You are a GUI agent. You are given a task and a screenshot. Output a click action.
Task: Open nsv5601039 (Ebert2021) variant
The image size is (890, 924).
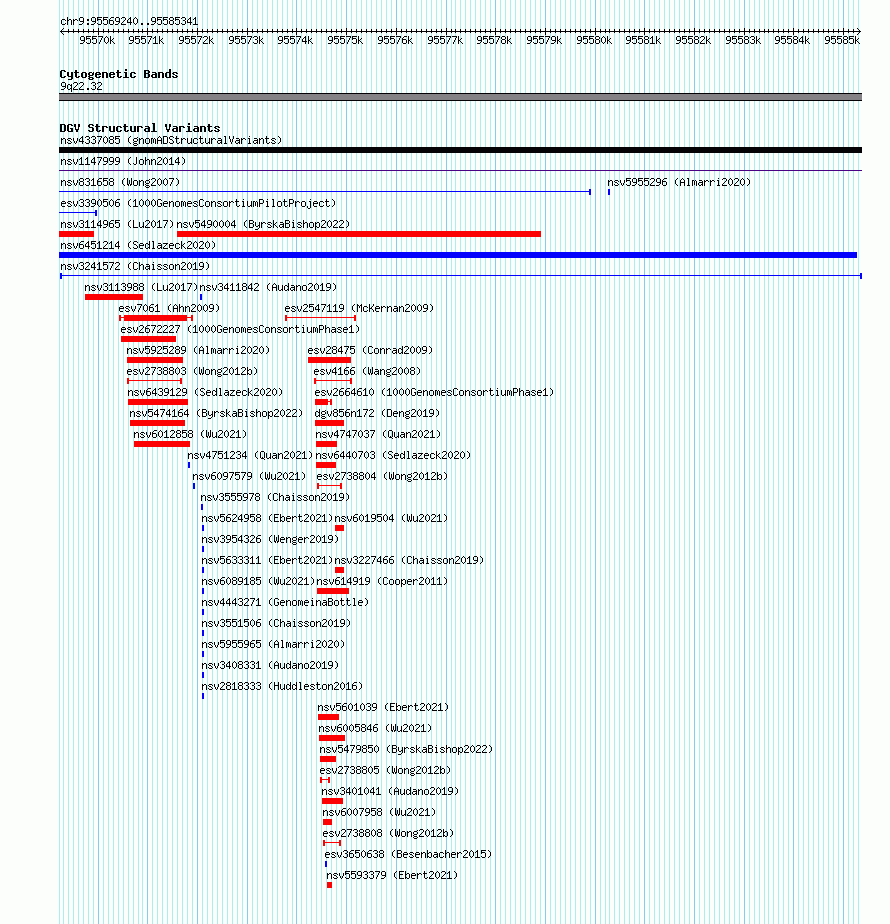pyautogui.click(x=383, y=707)
